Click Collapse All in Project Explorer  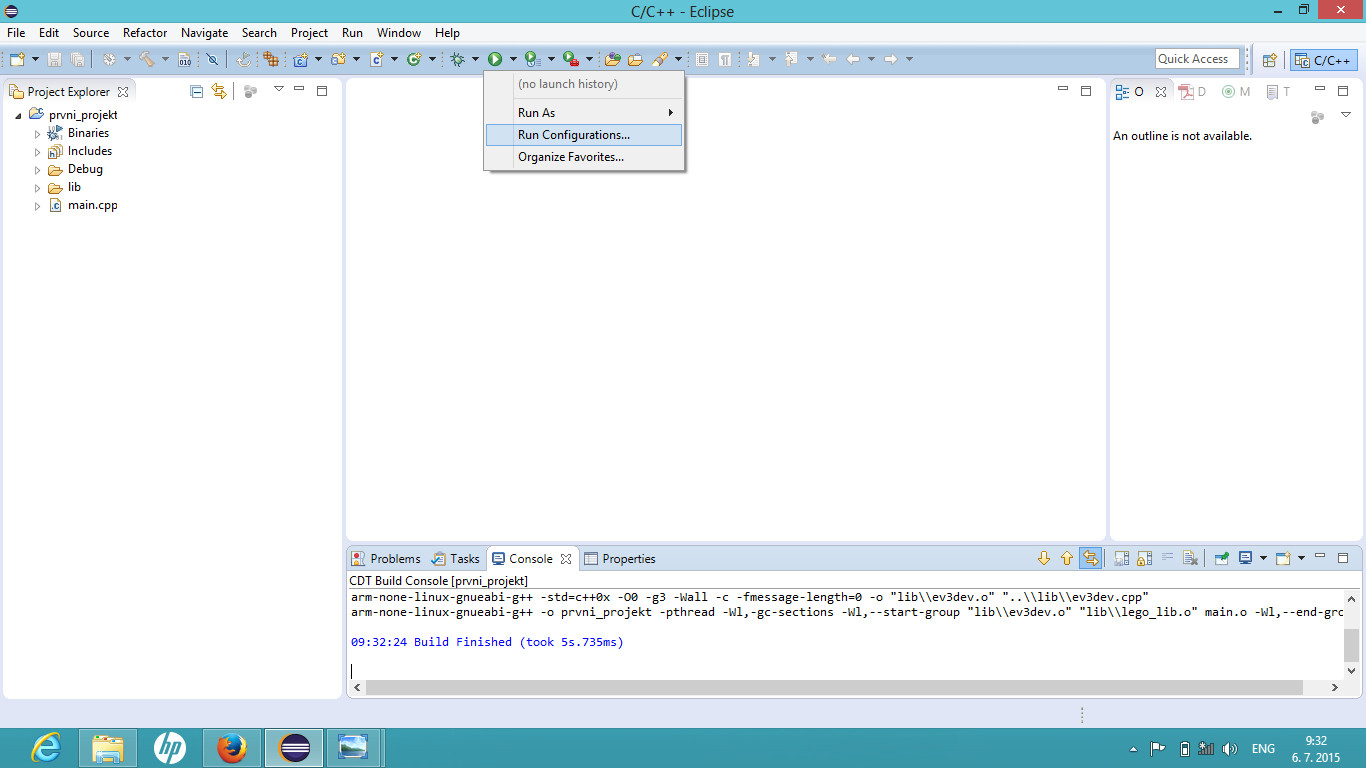[x=196, y=91]
